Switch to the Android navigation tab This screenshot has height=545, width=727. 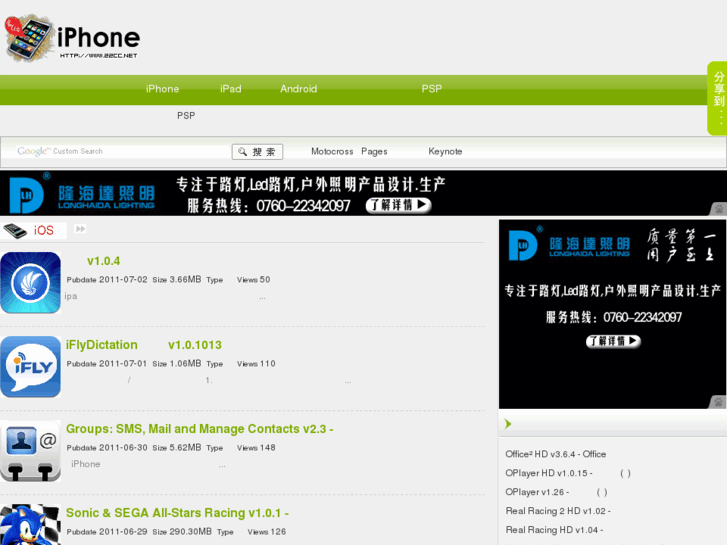click(x=299, y=89)
